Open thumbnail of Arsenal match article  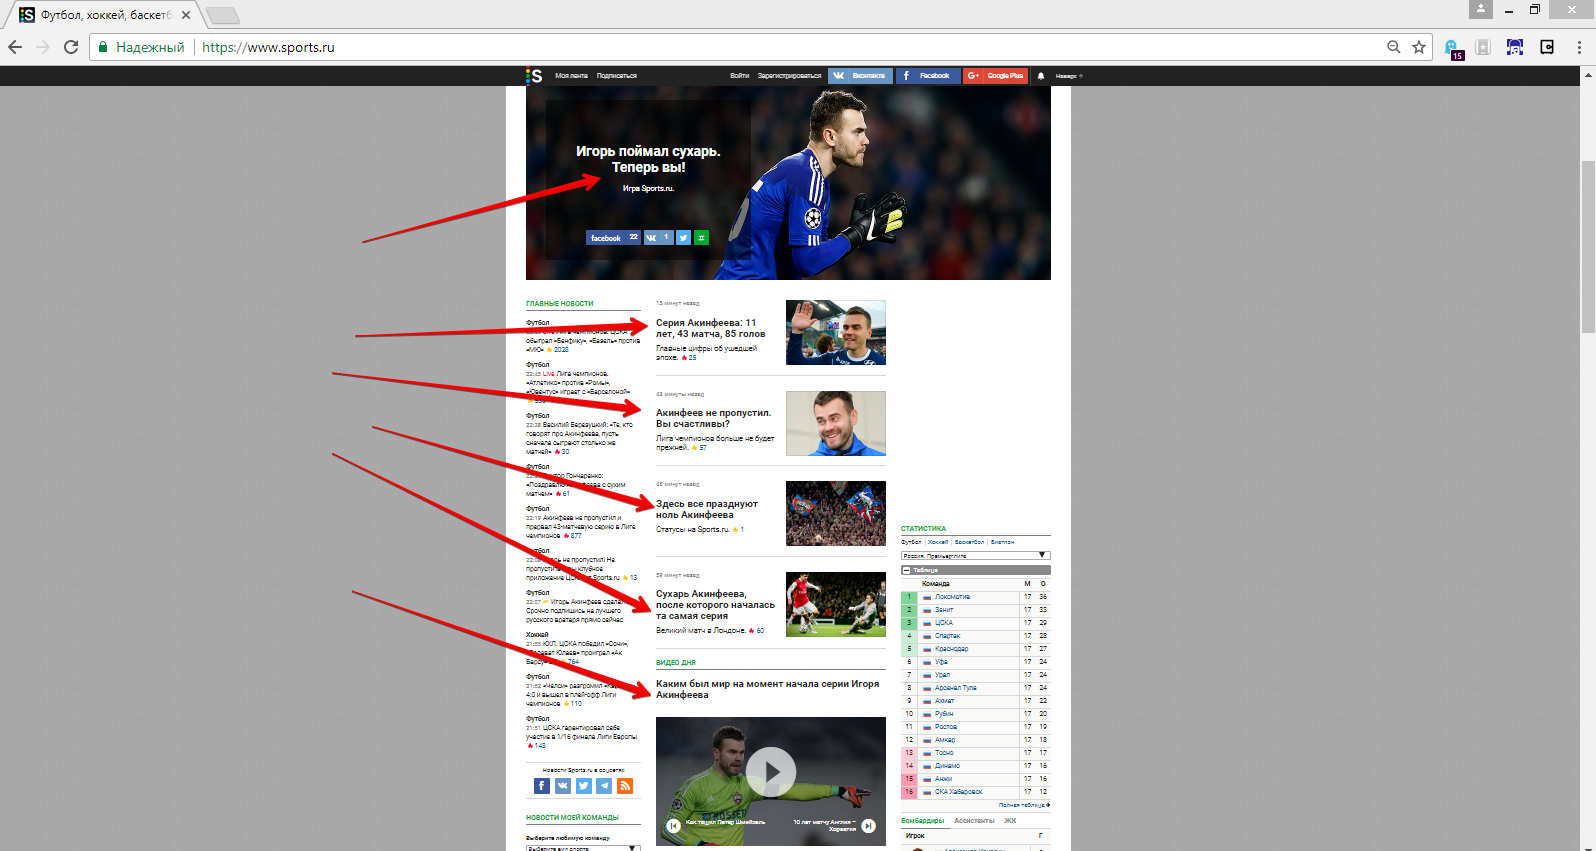point(835,604)
